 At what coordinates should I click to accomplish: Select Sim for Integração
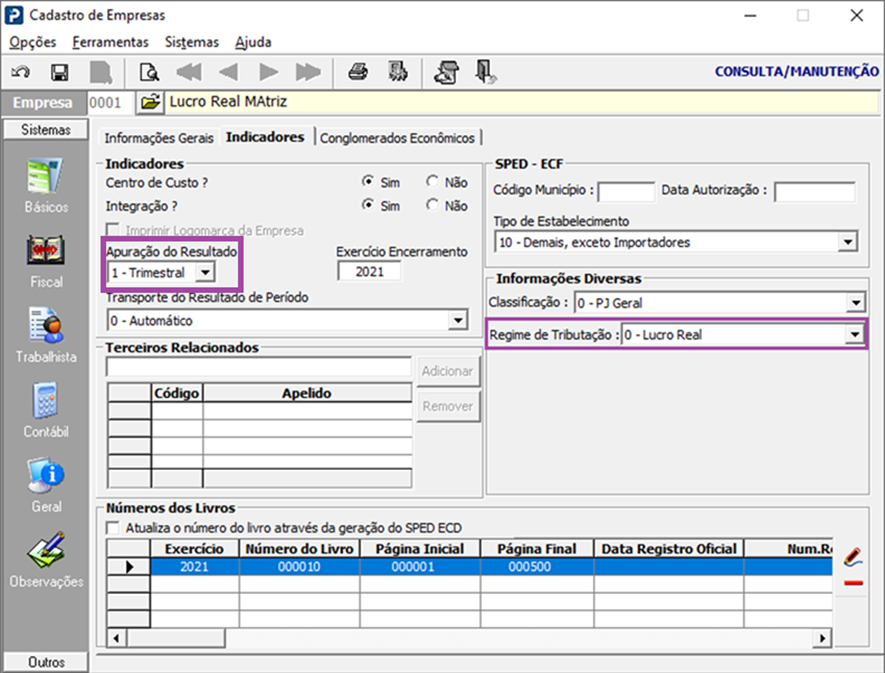tap(368, 204)
